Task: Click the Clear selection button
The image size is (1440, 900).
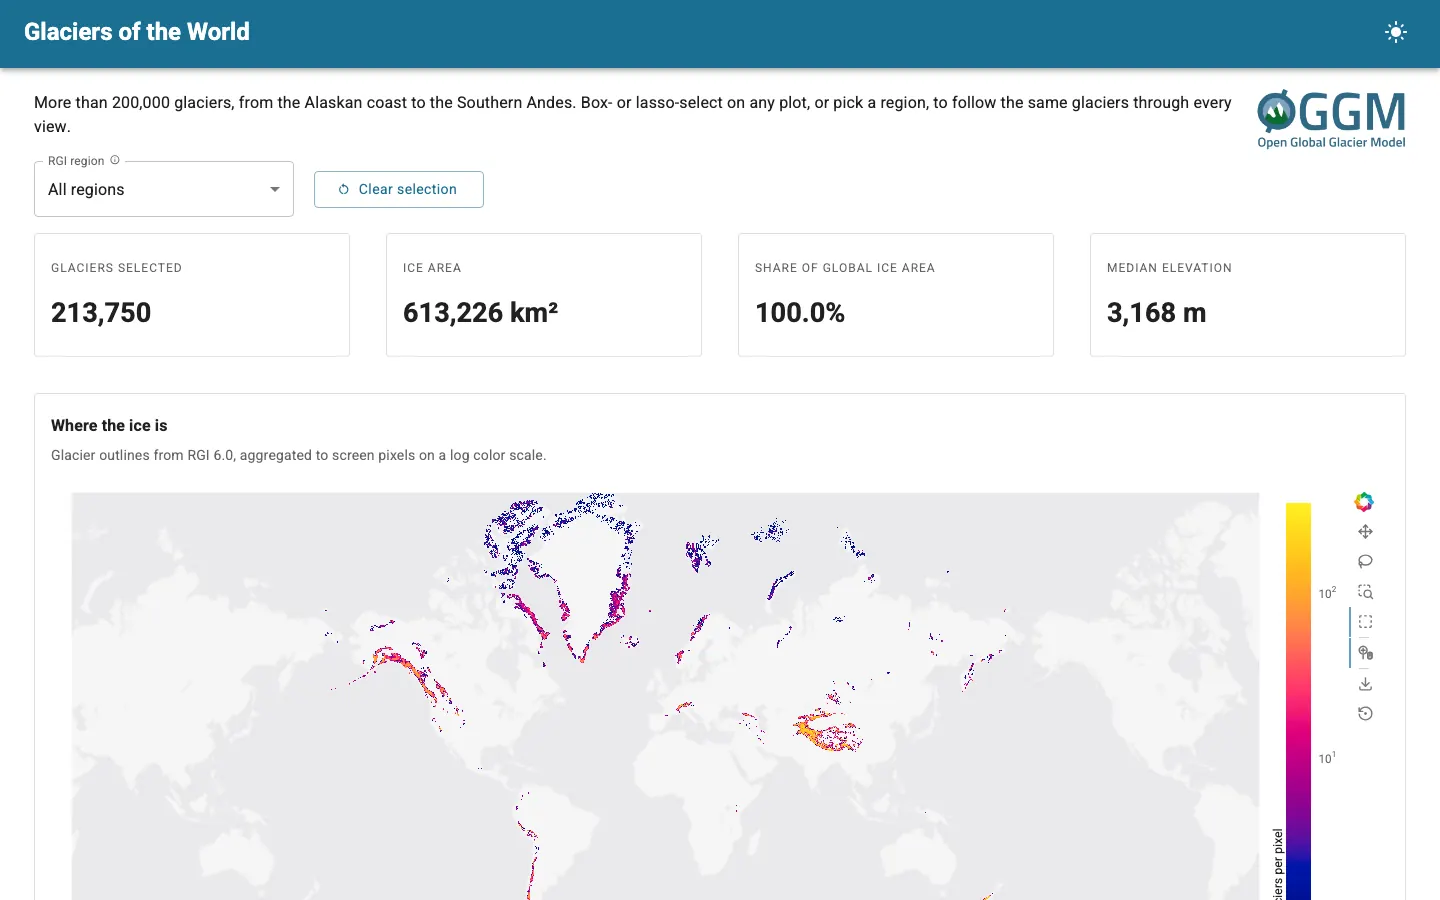Action: click(x=399, y=189)
